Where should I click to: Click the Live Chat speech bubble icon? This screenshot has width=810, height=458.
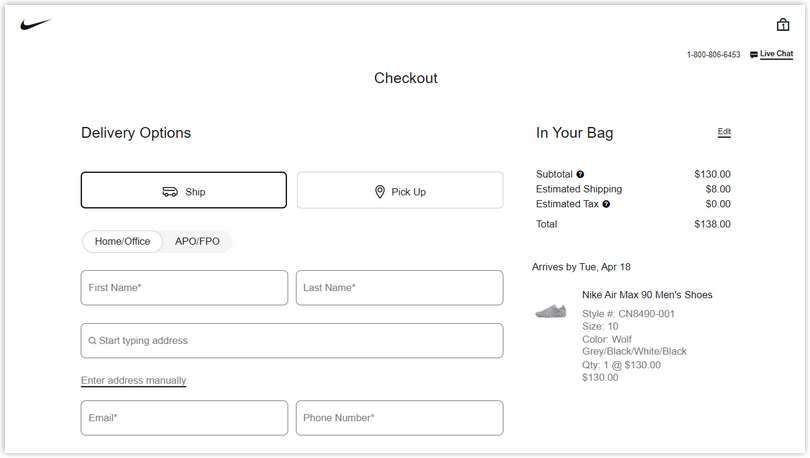(754, 55)
